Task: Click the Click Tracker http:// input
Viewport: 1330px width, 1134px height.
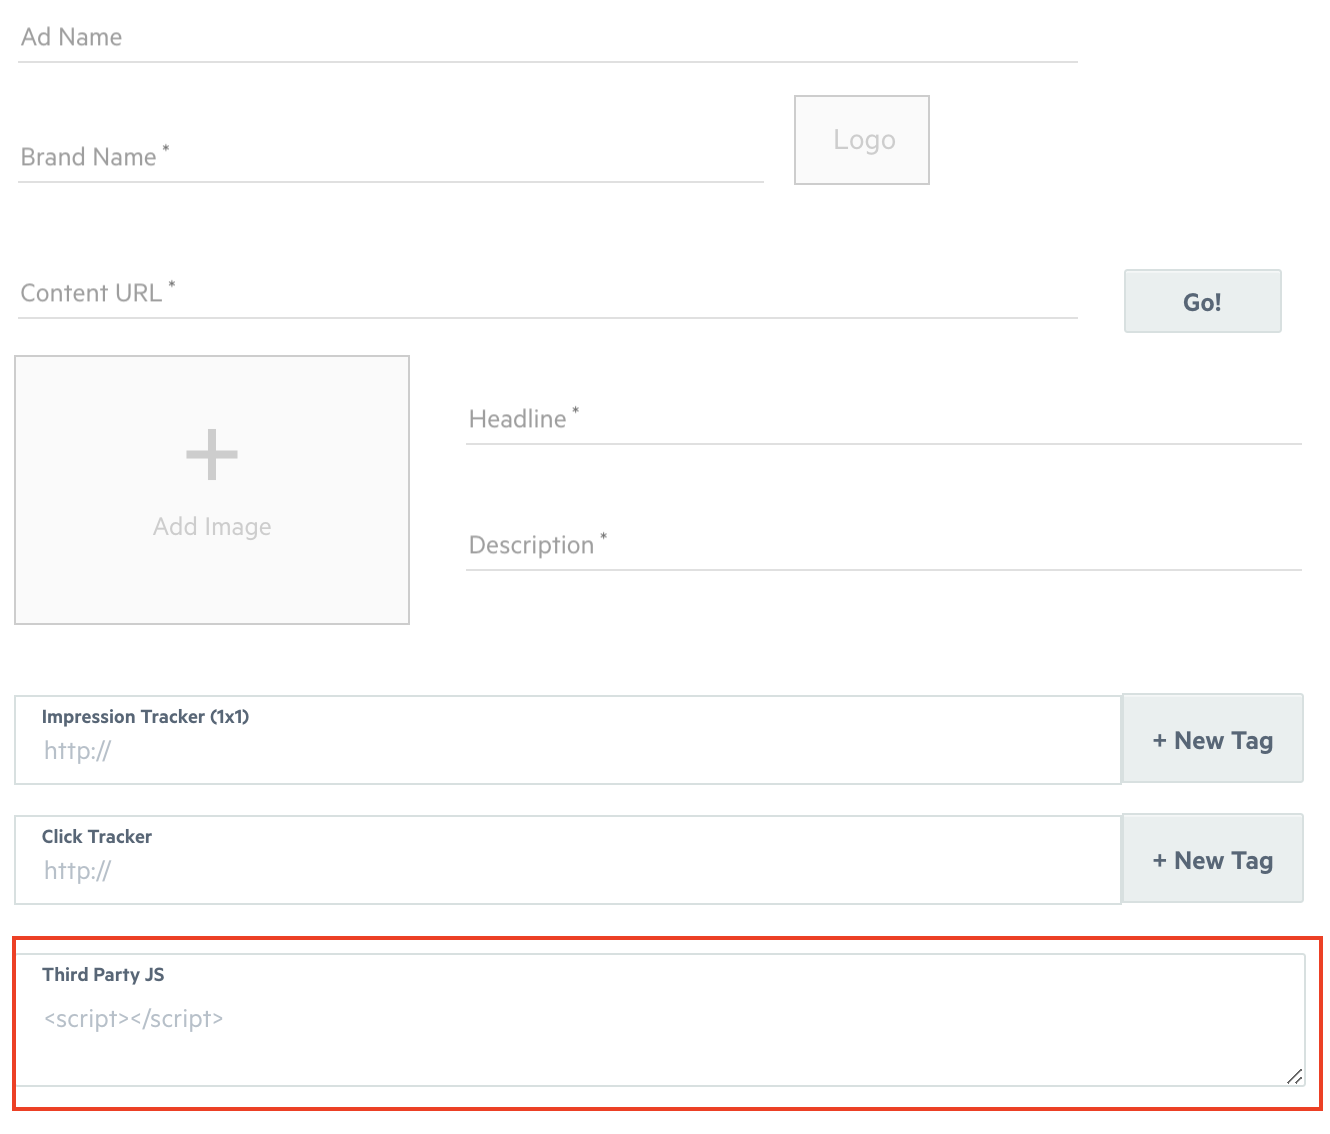Action: 568,860
